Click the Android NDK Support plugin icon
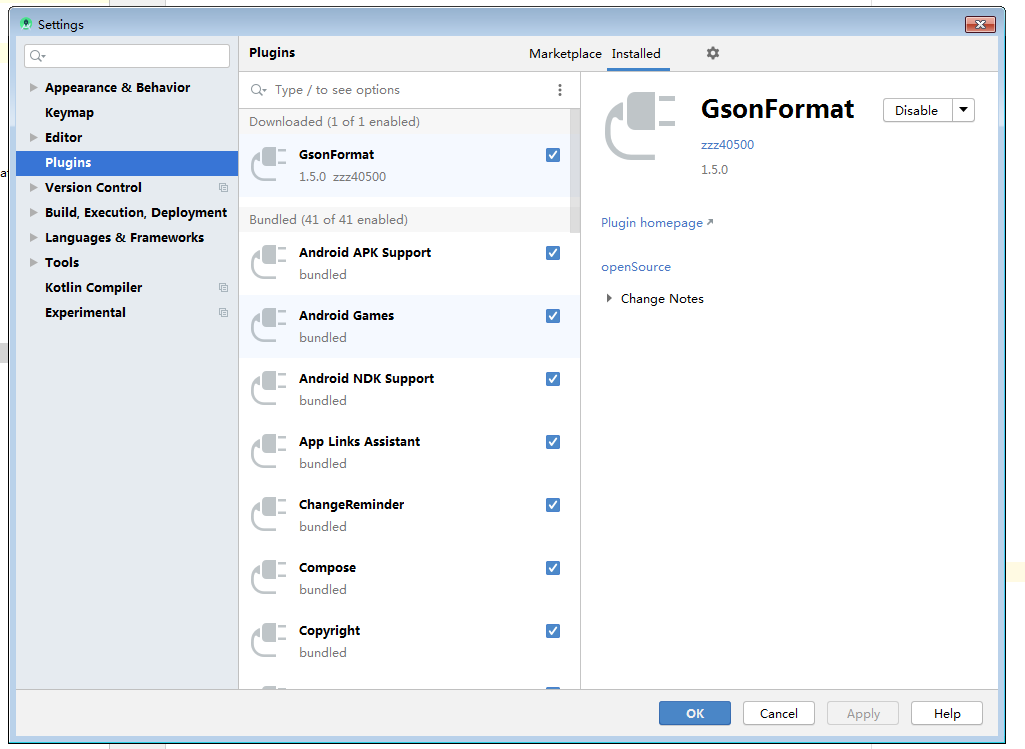 coord(269,389)
